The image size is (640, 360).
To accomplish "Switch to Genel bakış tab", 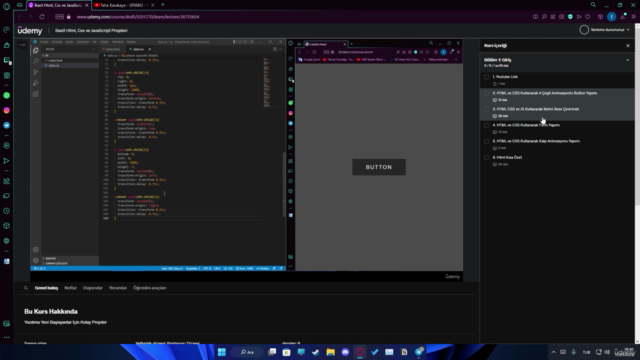I will pyautogui.click(x=46, y=288).
